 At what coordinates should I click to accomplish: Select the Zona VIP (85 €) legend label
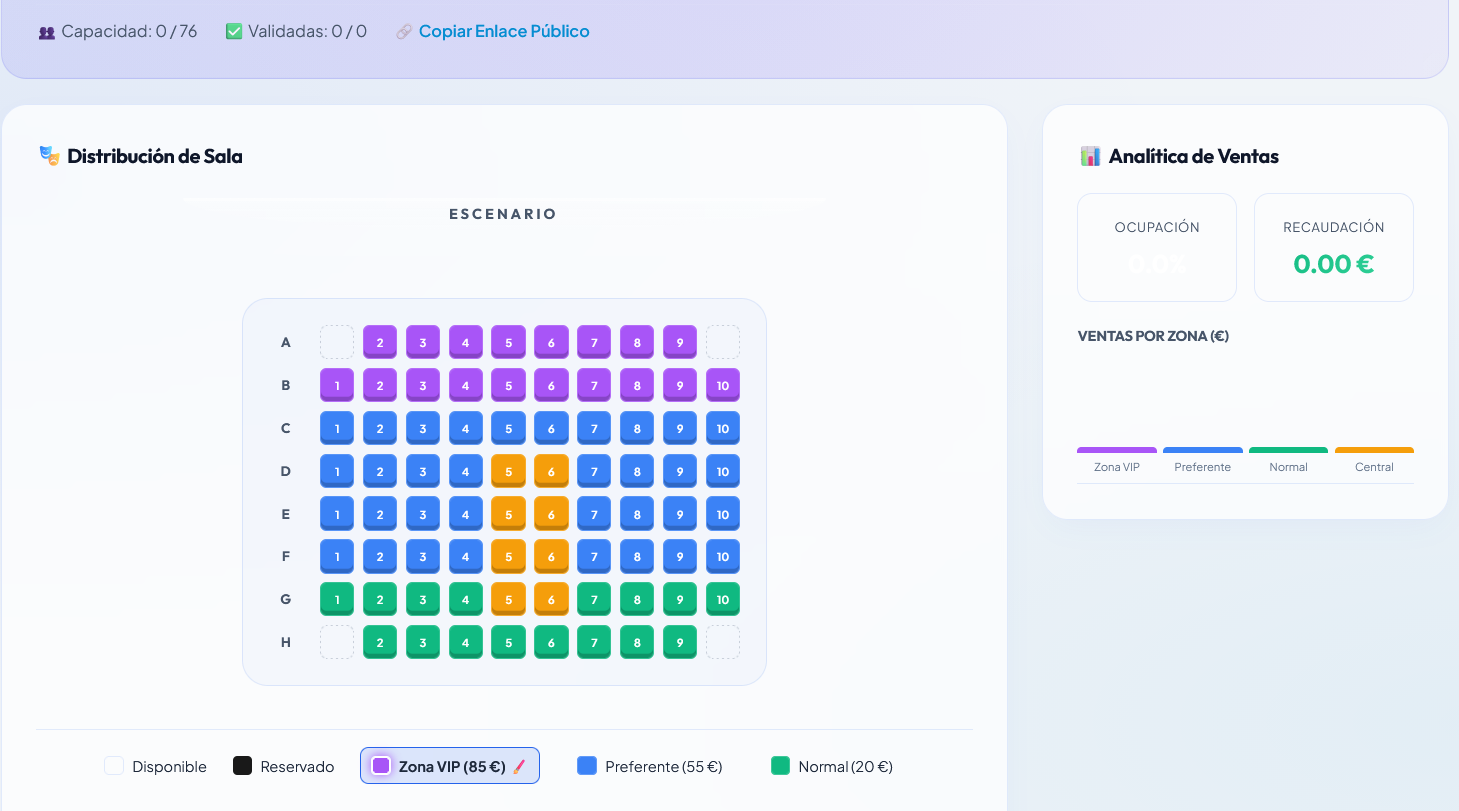(x=452, y=767)
